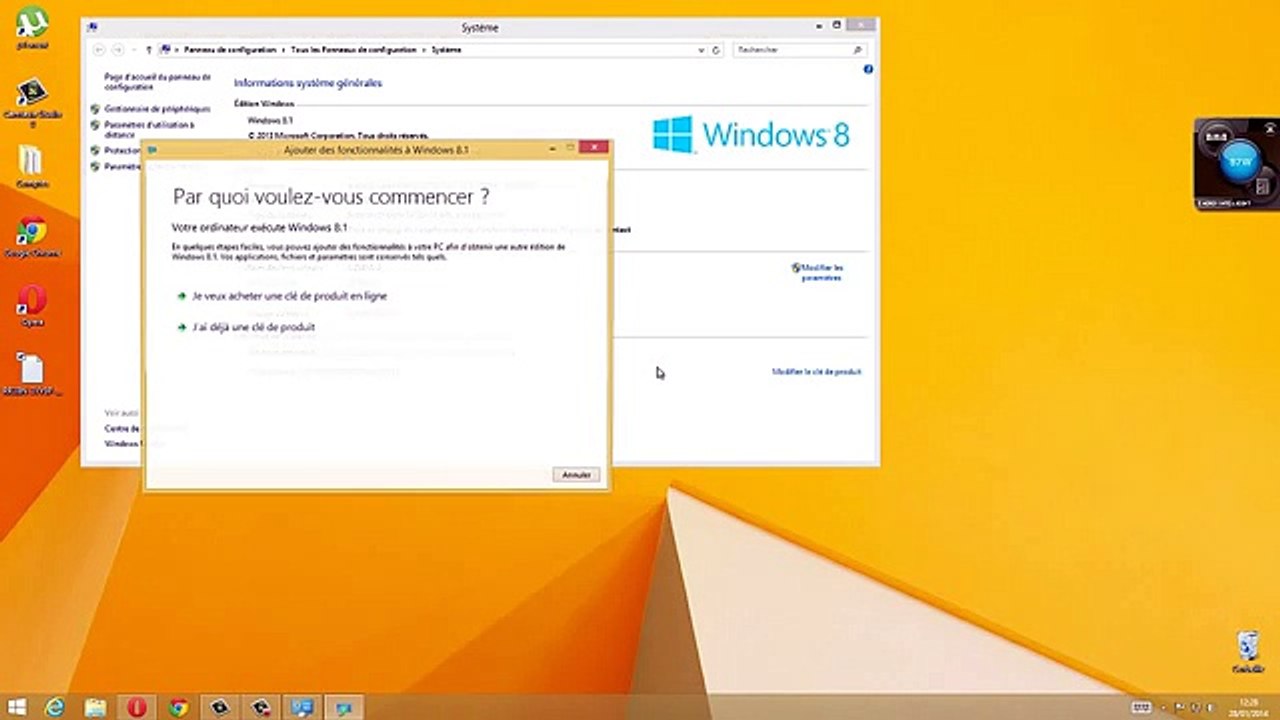This screenshot has height=720, width=1280.
Task: Click the Windows 8 logo in Système window
Action: pos(751,134)
